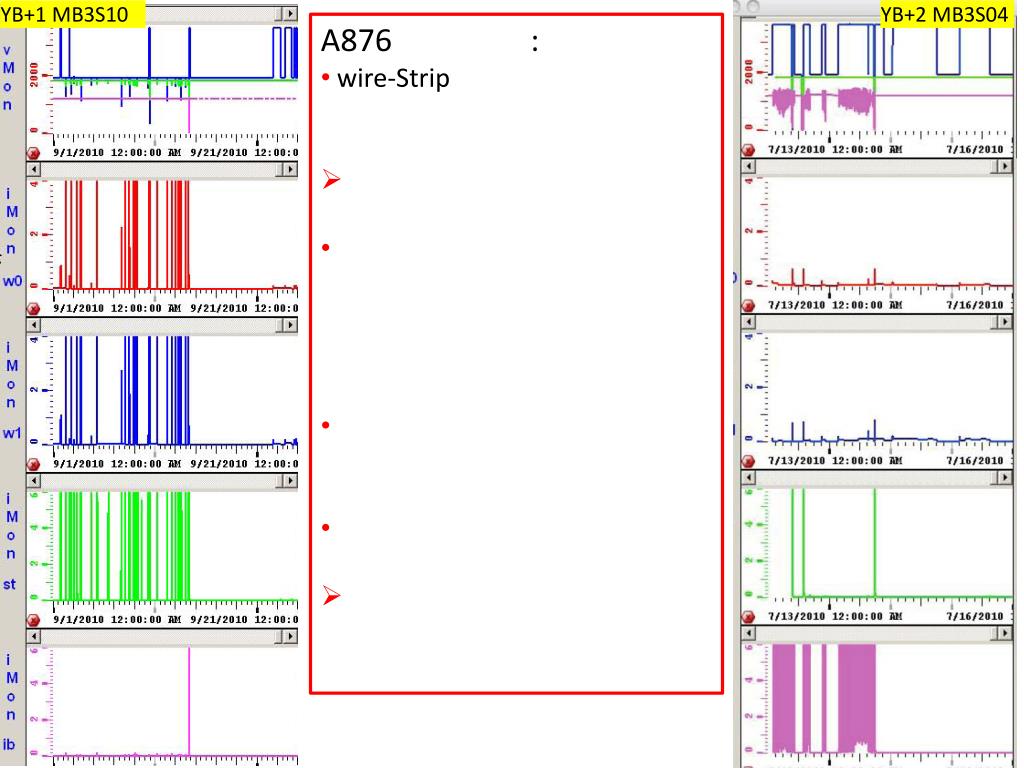Screen dimensions: 1024x768
Task: Click the iMon ib axis label
Action: pyautogui.click(x=10, y=702)
